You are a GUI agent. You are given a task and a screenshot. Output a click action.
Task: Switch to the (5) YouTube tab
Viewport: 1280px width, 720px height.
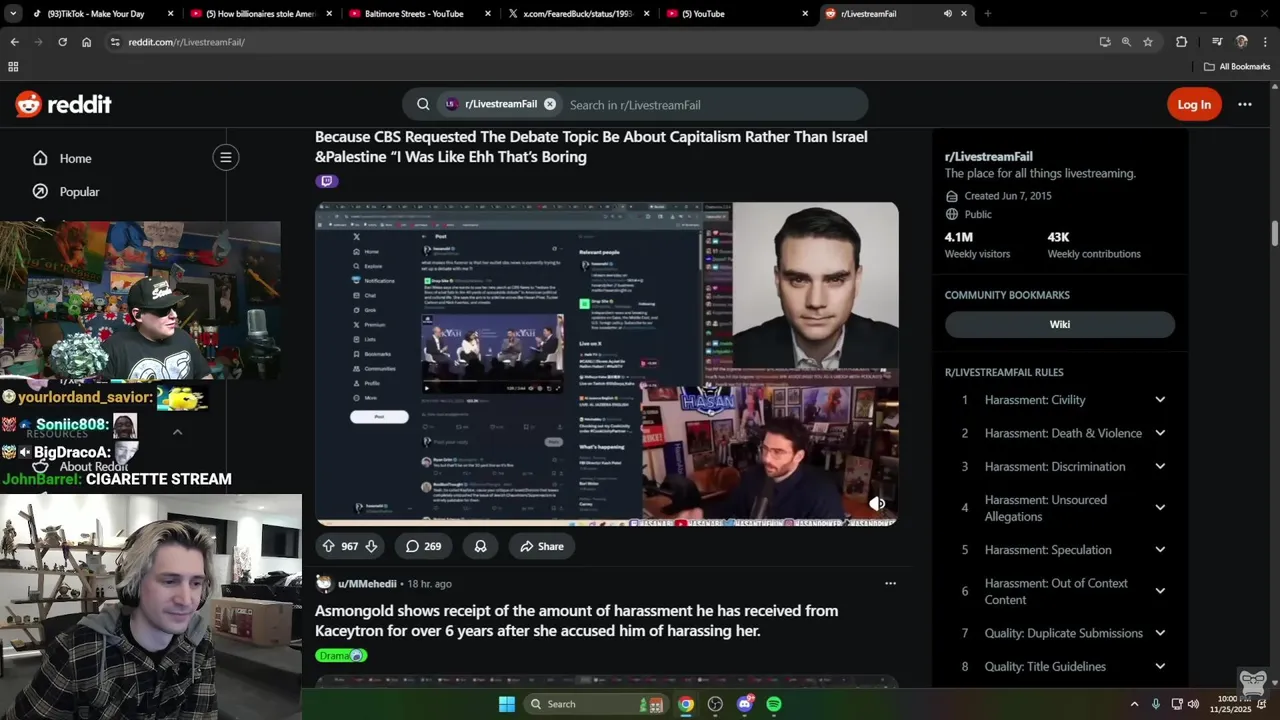[x=737, y=14]
